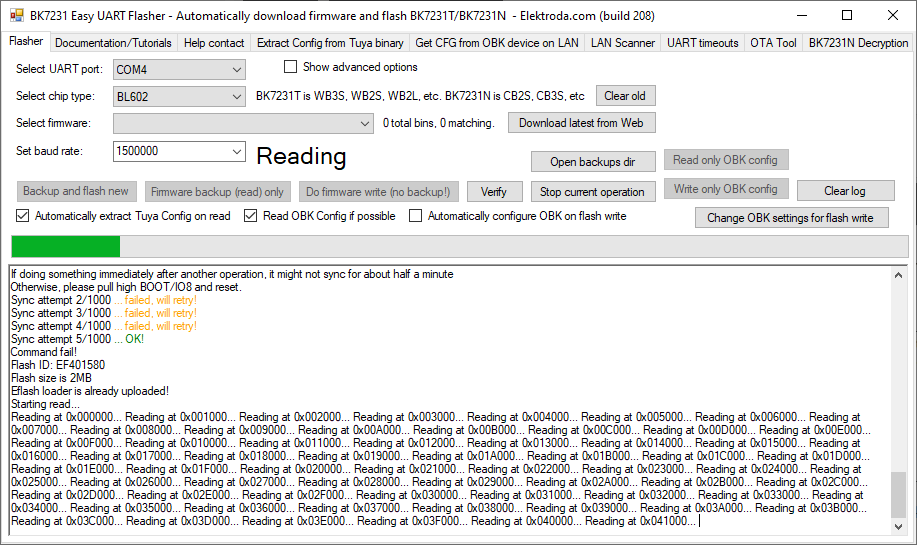This screenshot has height=545, width=917.
Task: Click Firmware backup (read) only button
Action: (217, 192)
